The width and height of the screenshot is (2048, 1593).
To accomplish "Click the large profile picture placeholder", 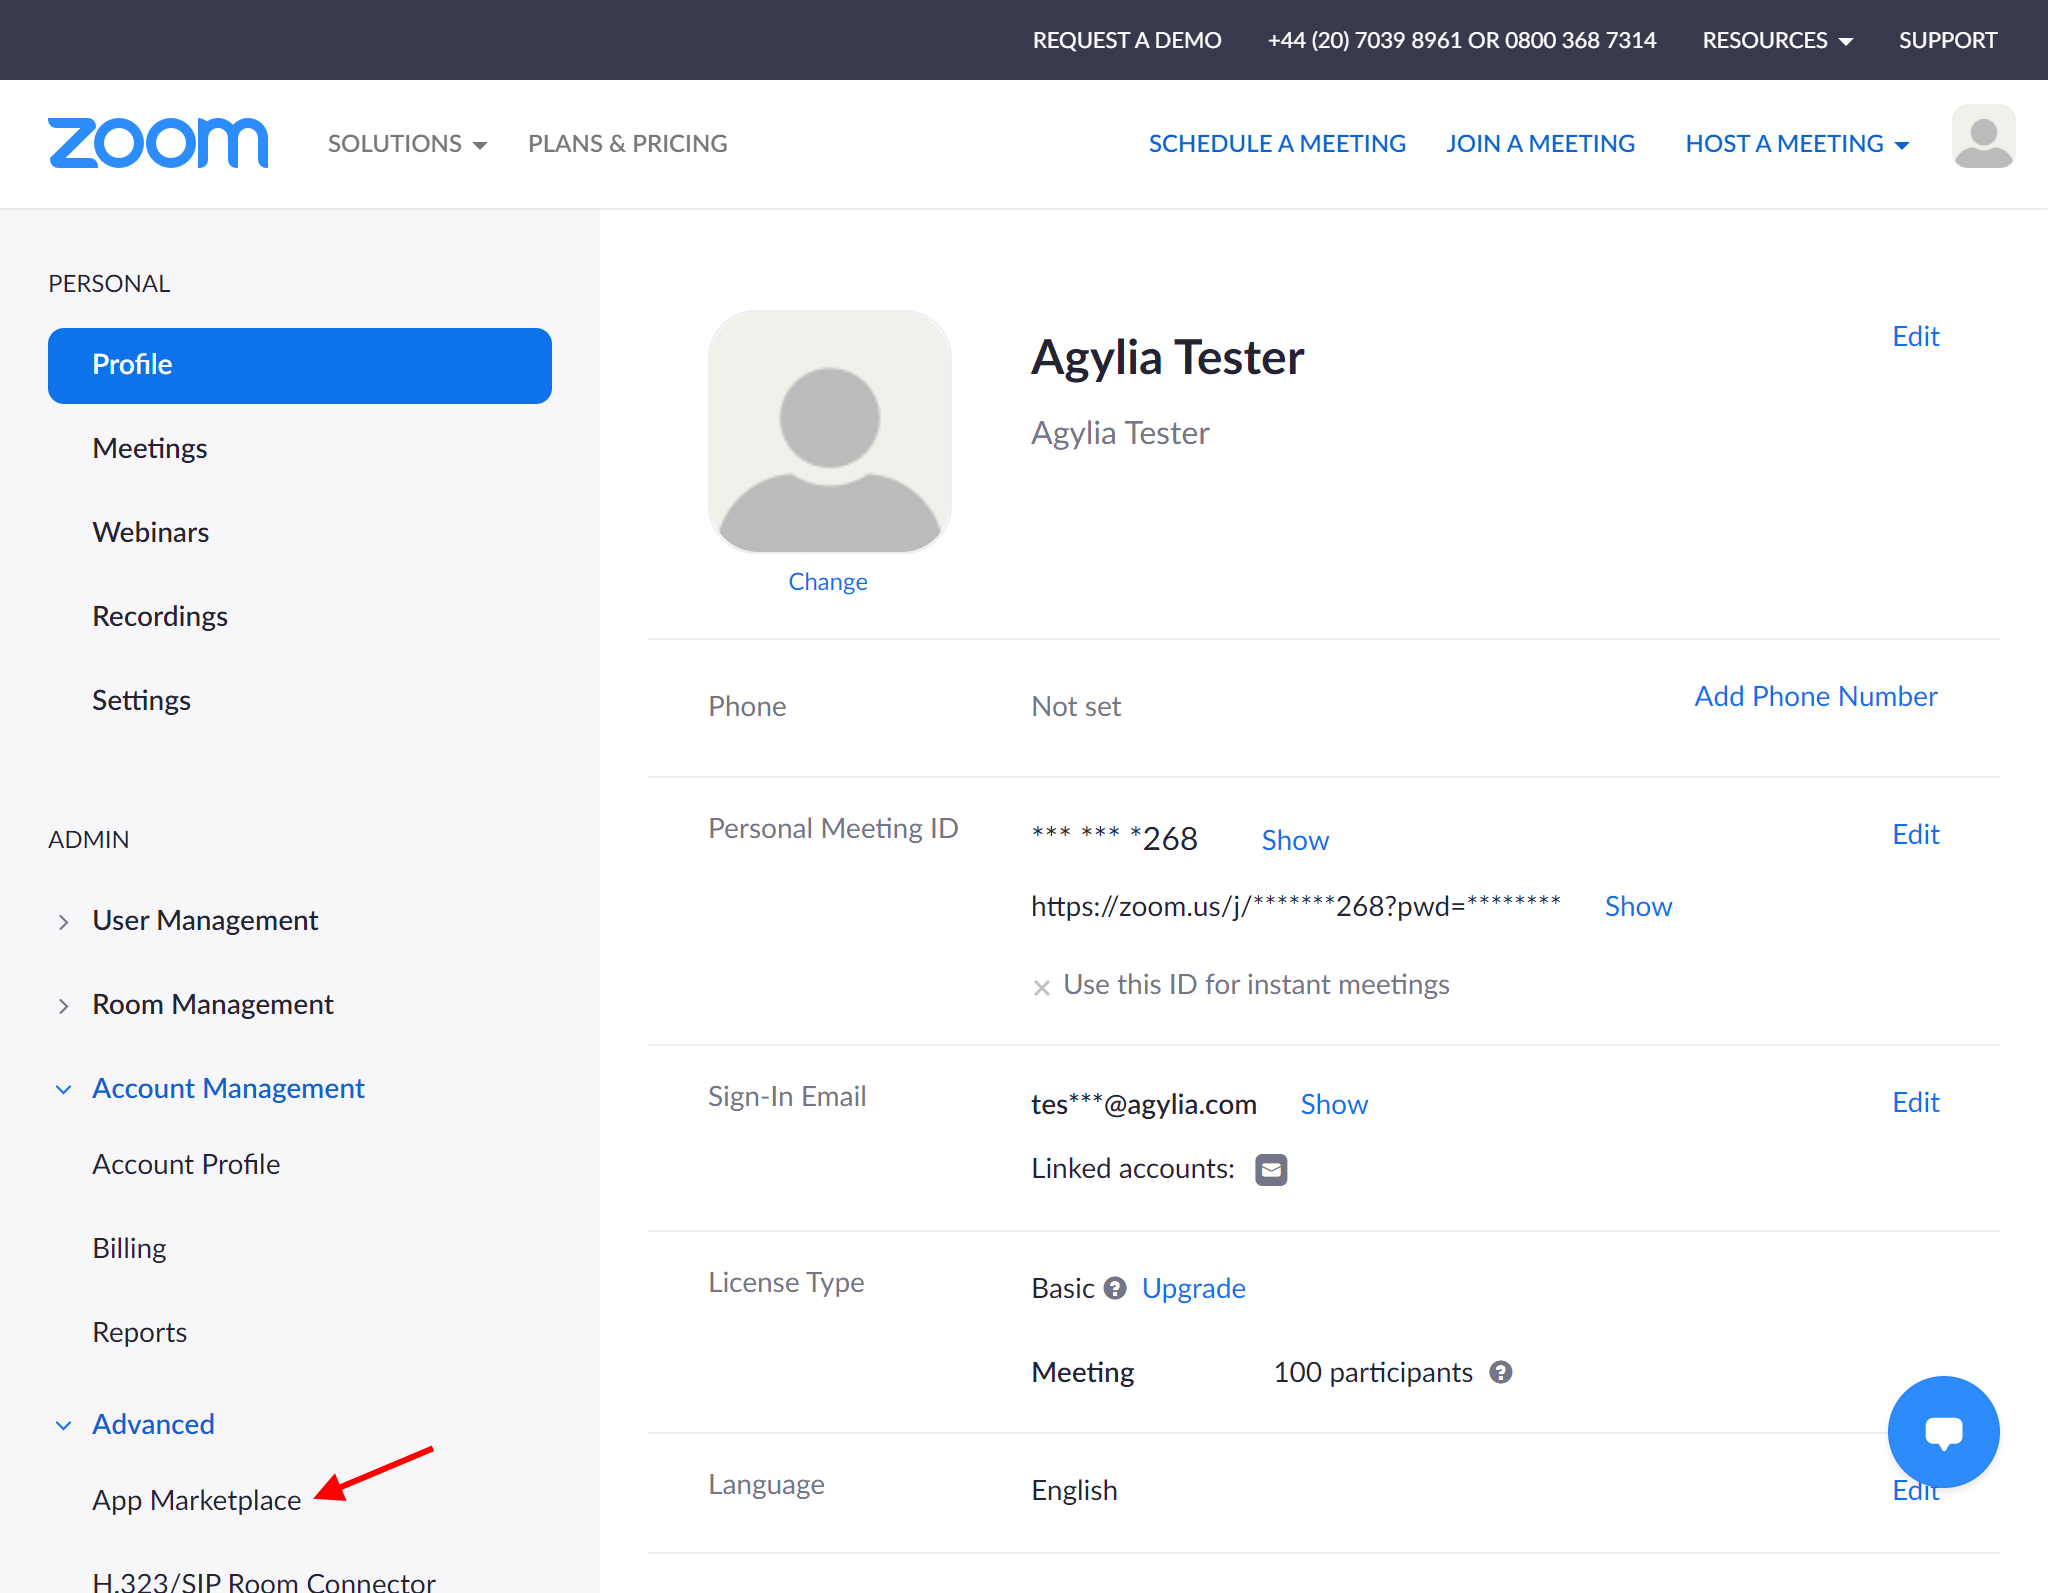I will (x=829, y=431).
